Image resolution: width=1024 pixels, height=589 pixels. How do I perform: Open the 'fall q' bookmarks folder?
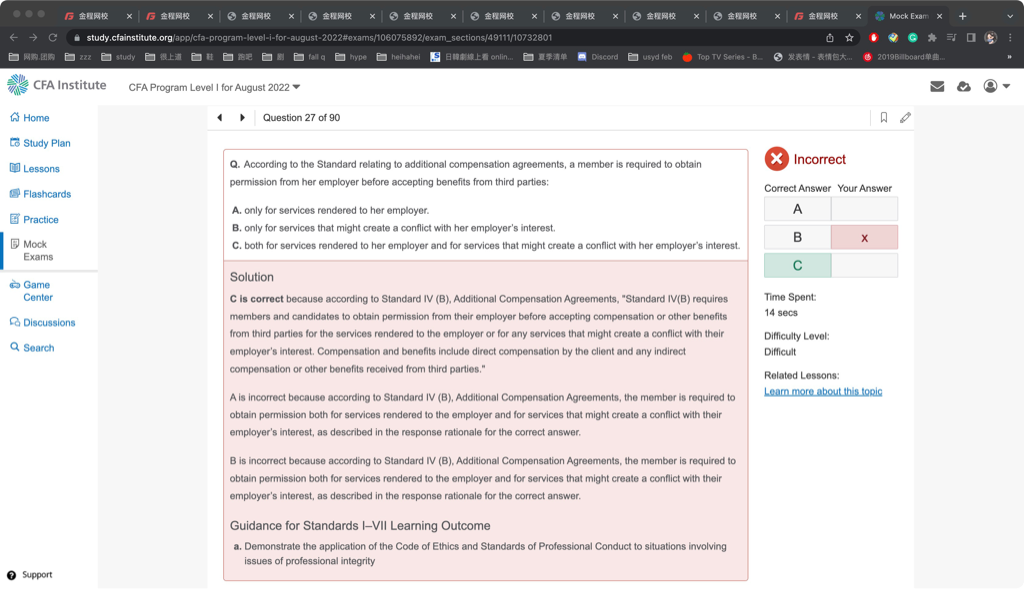pyautogui.click(x=310, y=57)
